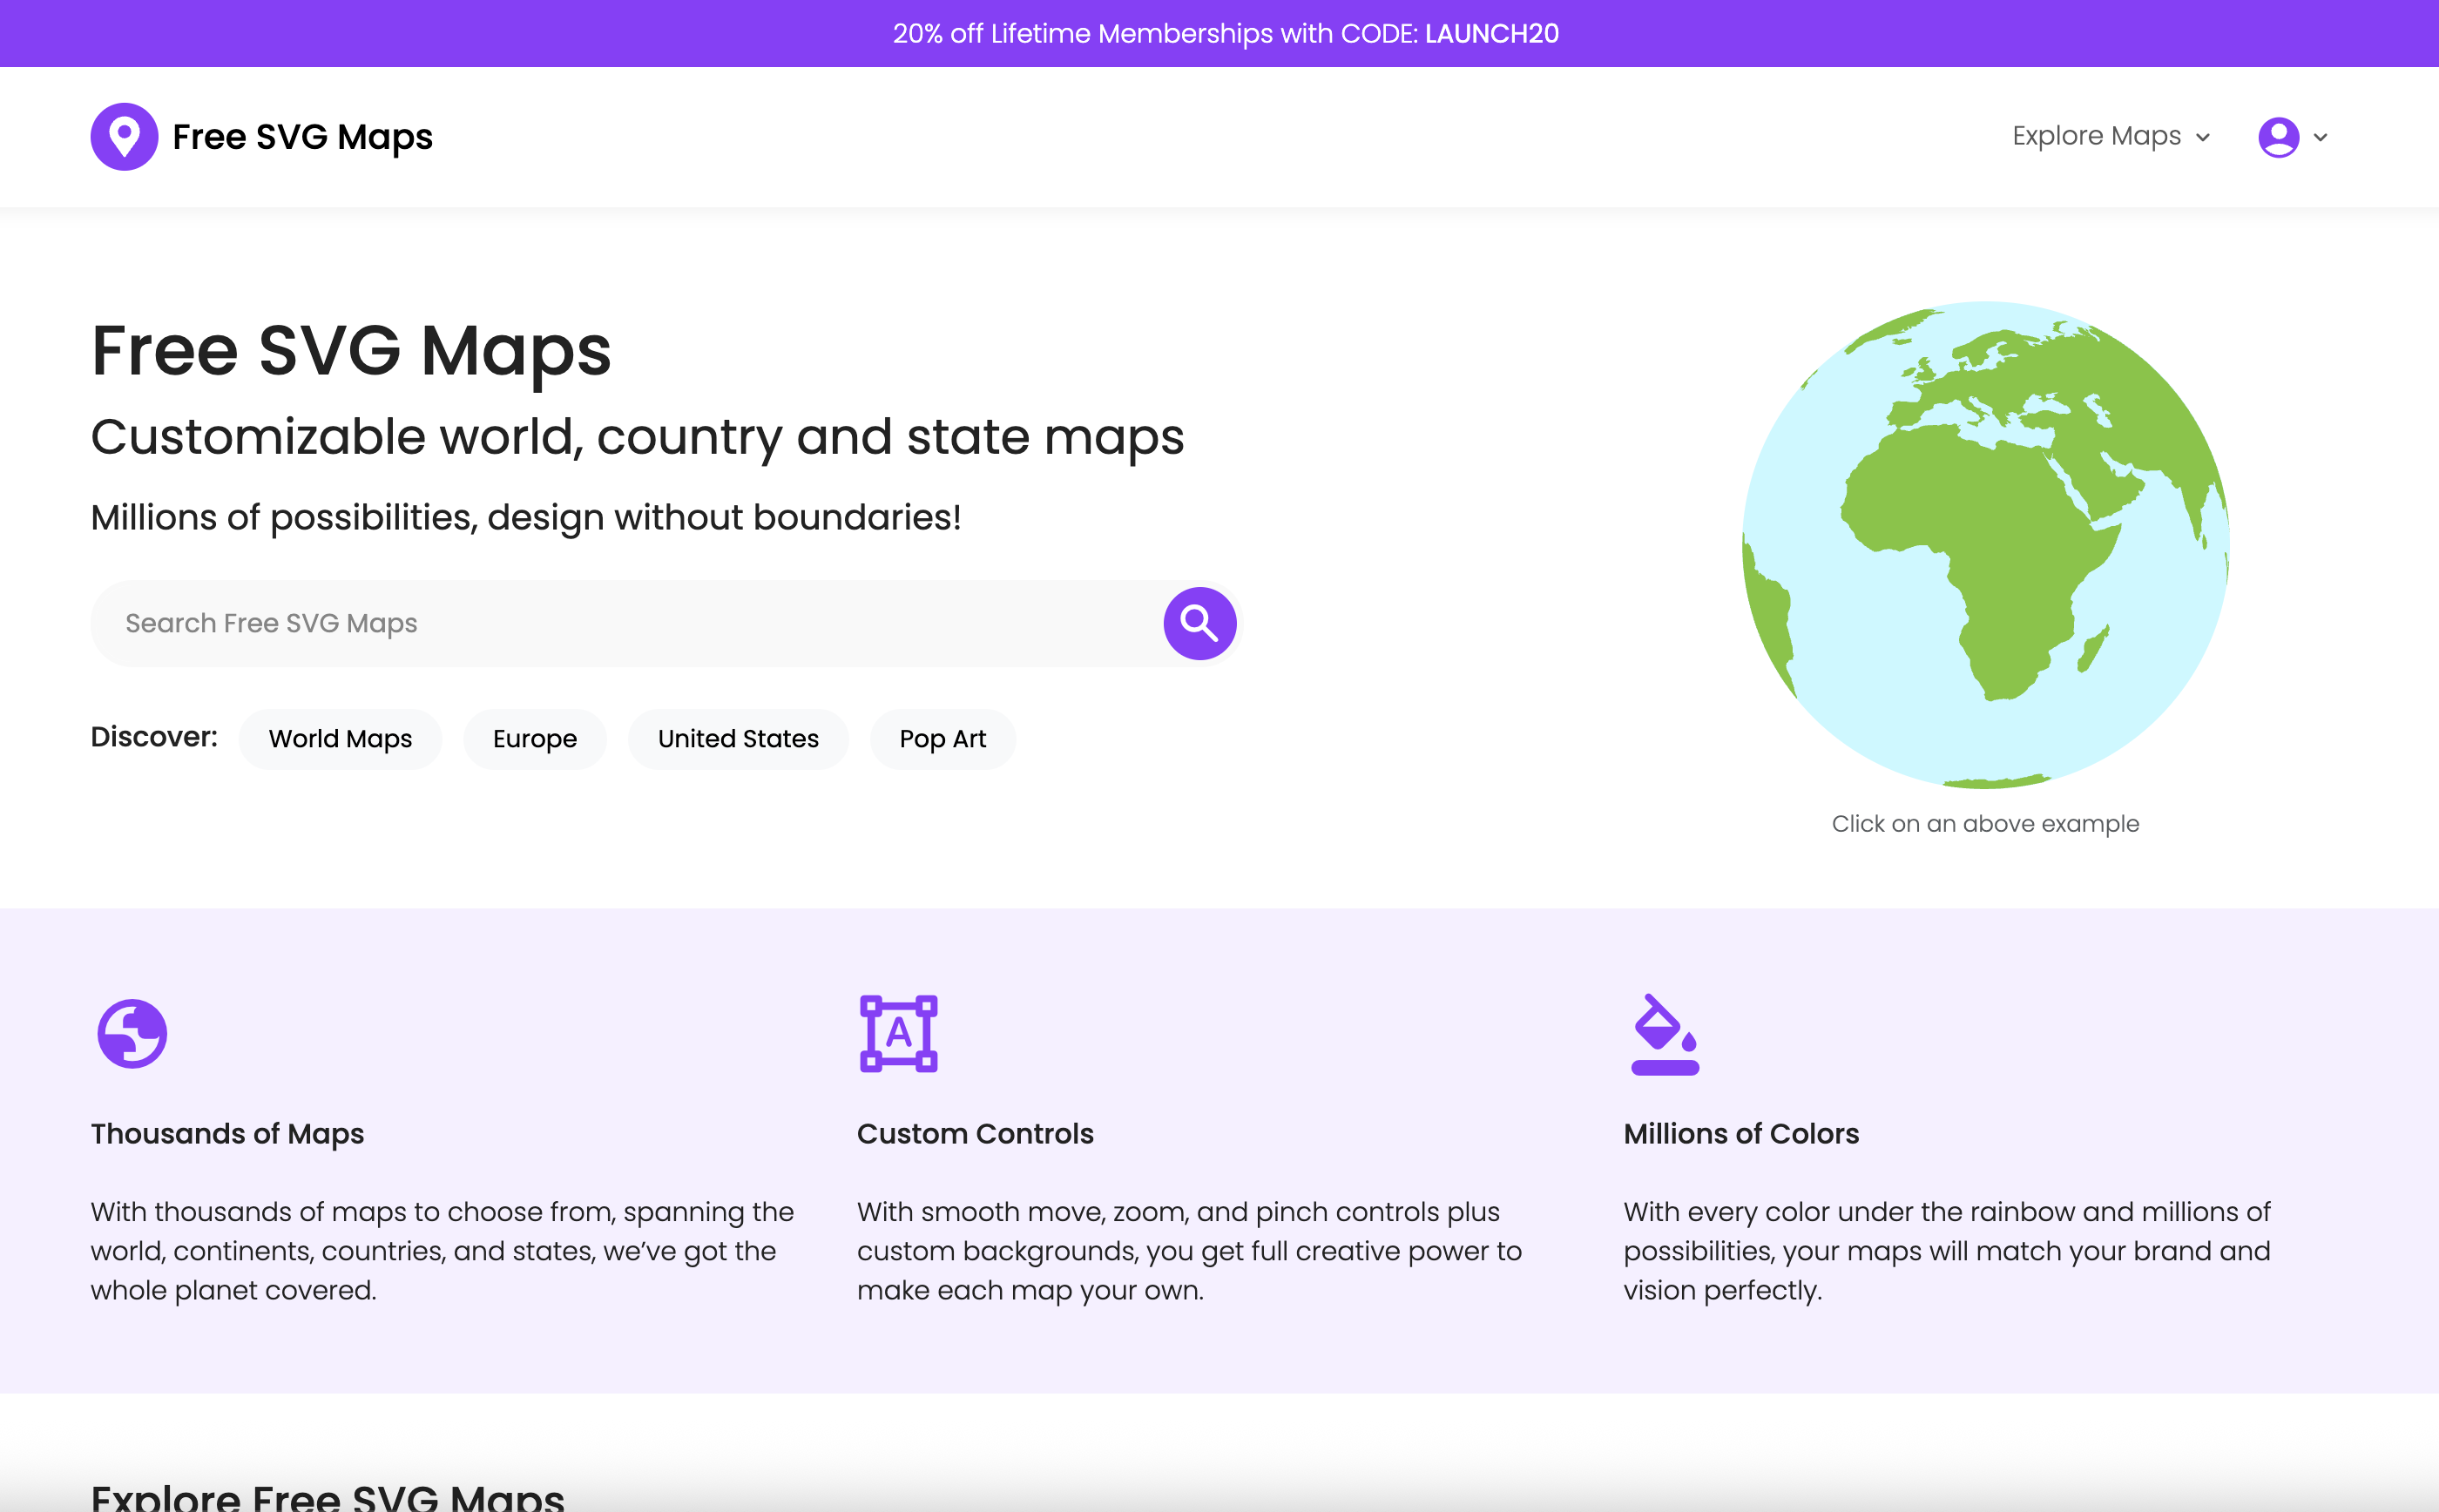The height and width of the screenshot is (1512, 2439).
Task: Click the Free SVG Maps wordmark to go home
Action: point(302,136)
